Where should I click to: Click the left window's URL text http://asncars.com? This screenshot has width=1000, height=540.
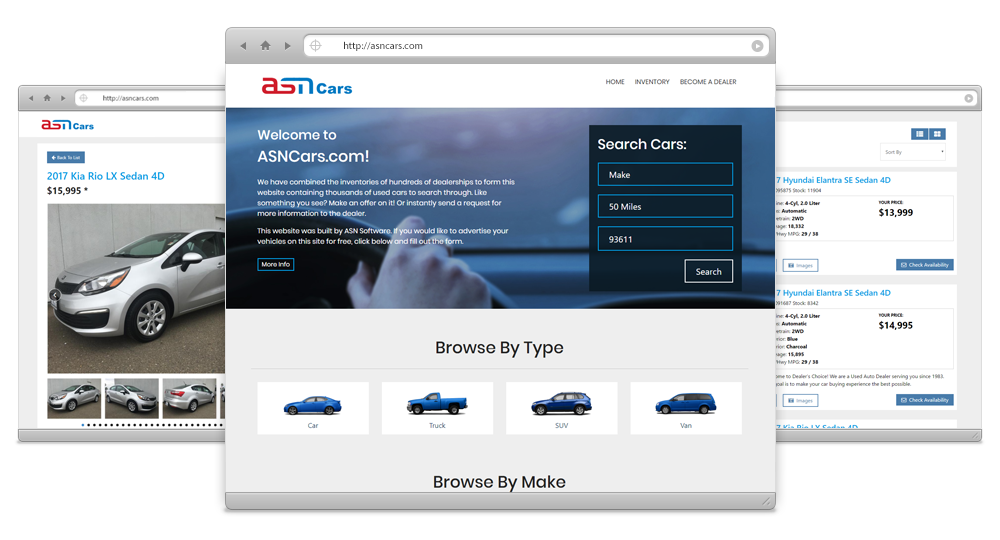(131, 98)
